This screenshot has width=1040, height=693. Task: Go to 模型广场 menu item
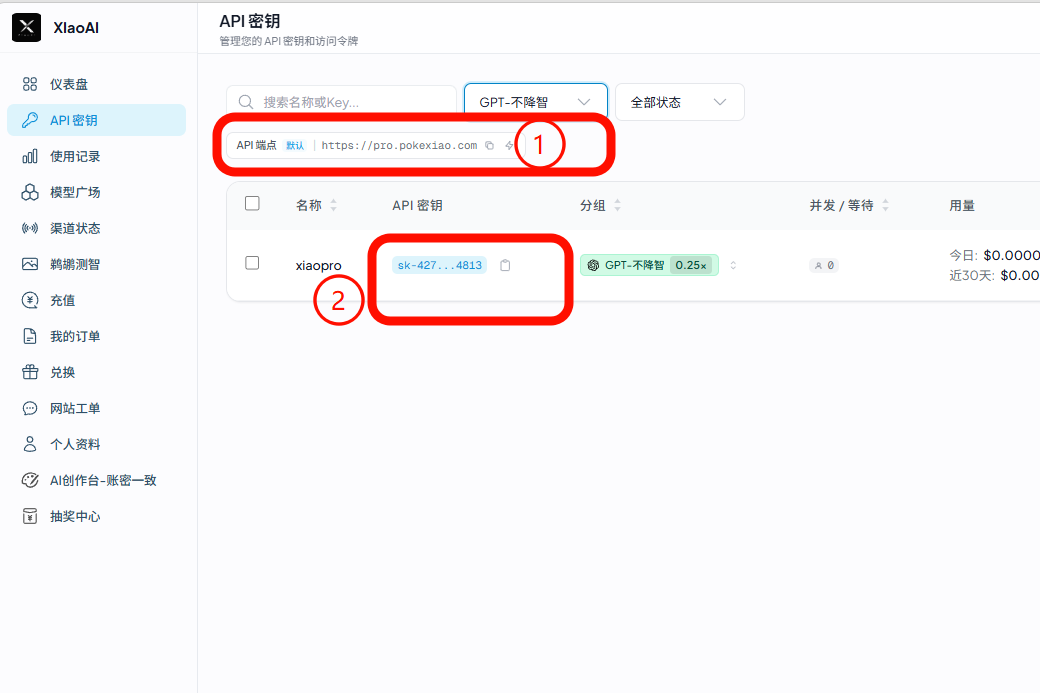(96, 192)
